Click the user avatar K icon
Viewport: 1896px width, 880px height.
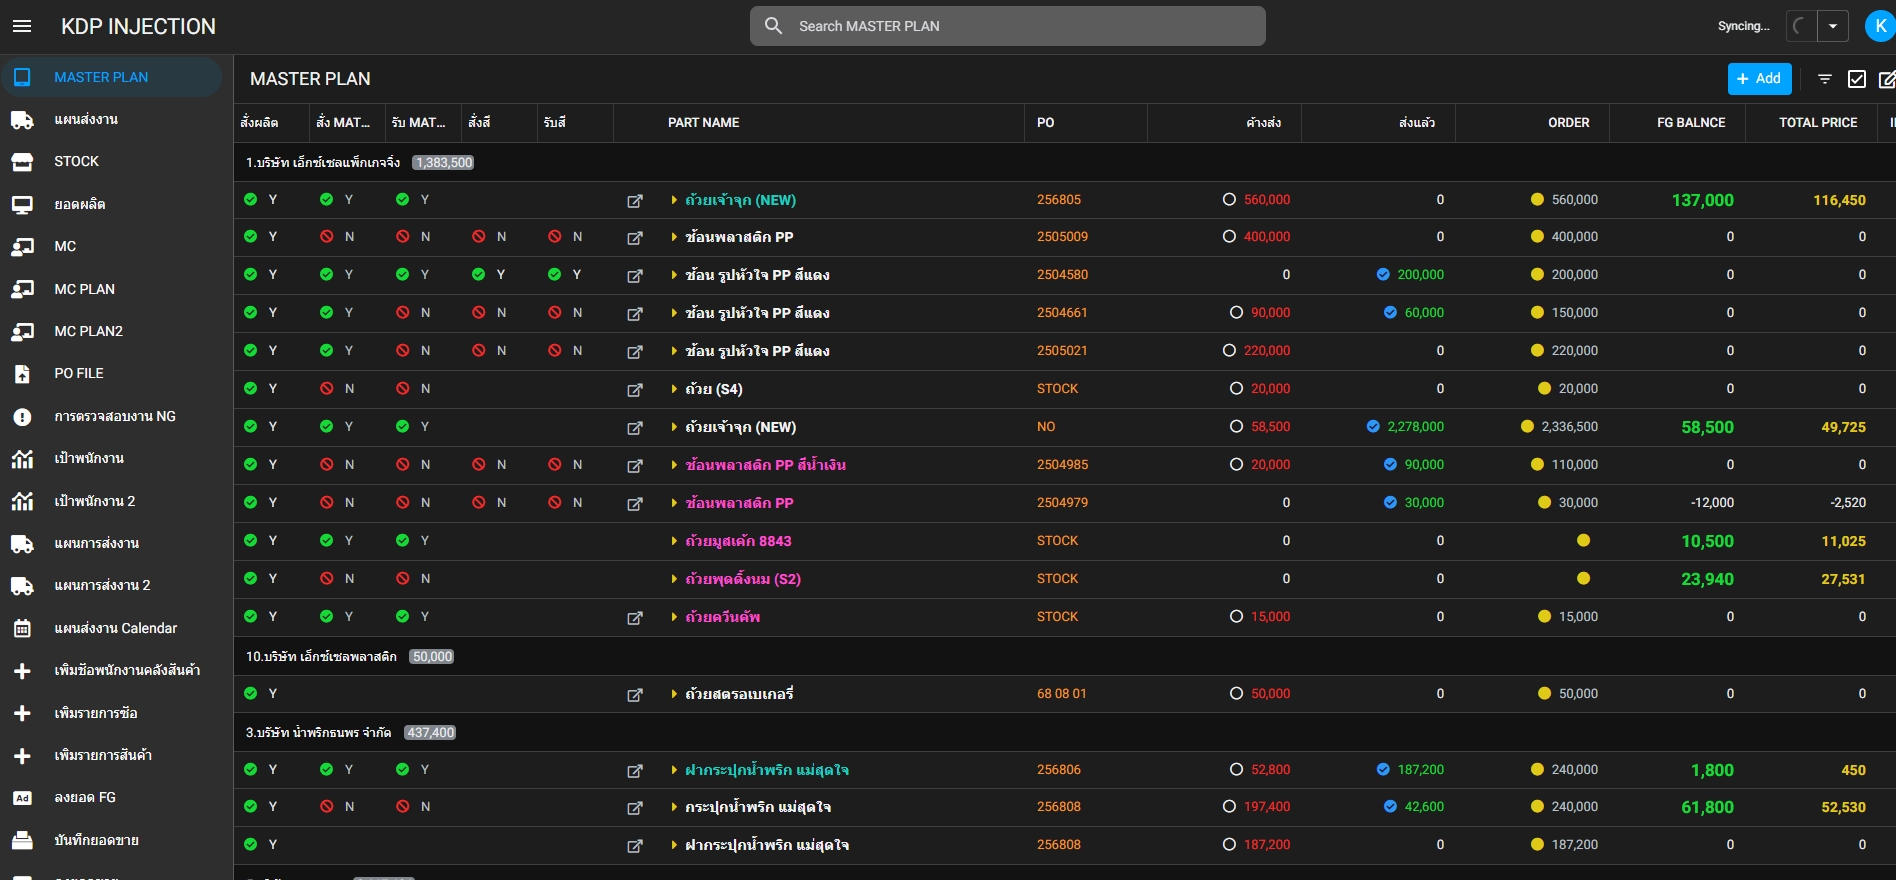coord(1880,26)
